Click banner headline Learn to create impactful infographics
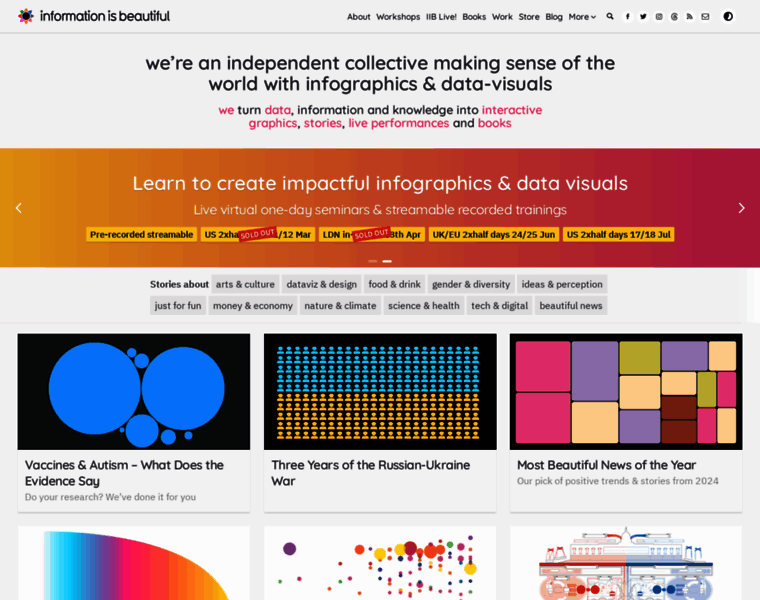Image resolution: width=760 pixels, height=600 pixels. pos(380,184)
